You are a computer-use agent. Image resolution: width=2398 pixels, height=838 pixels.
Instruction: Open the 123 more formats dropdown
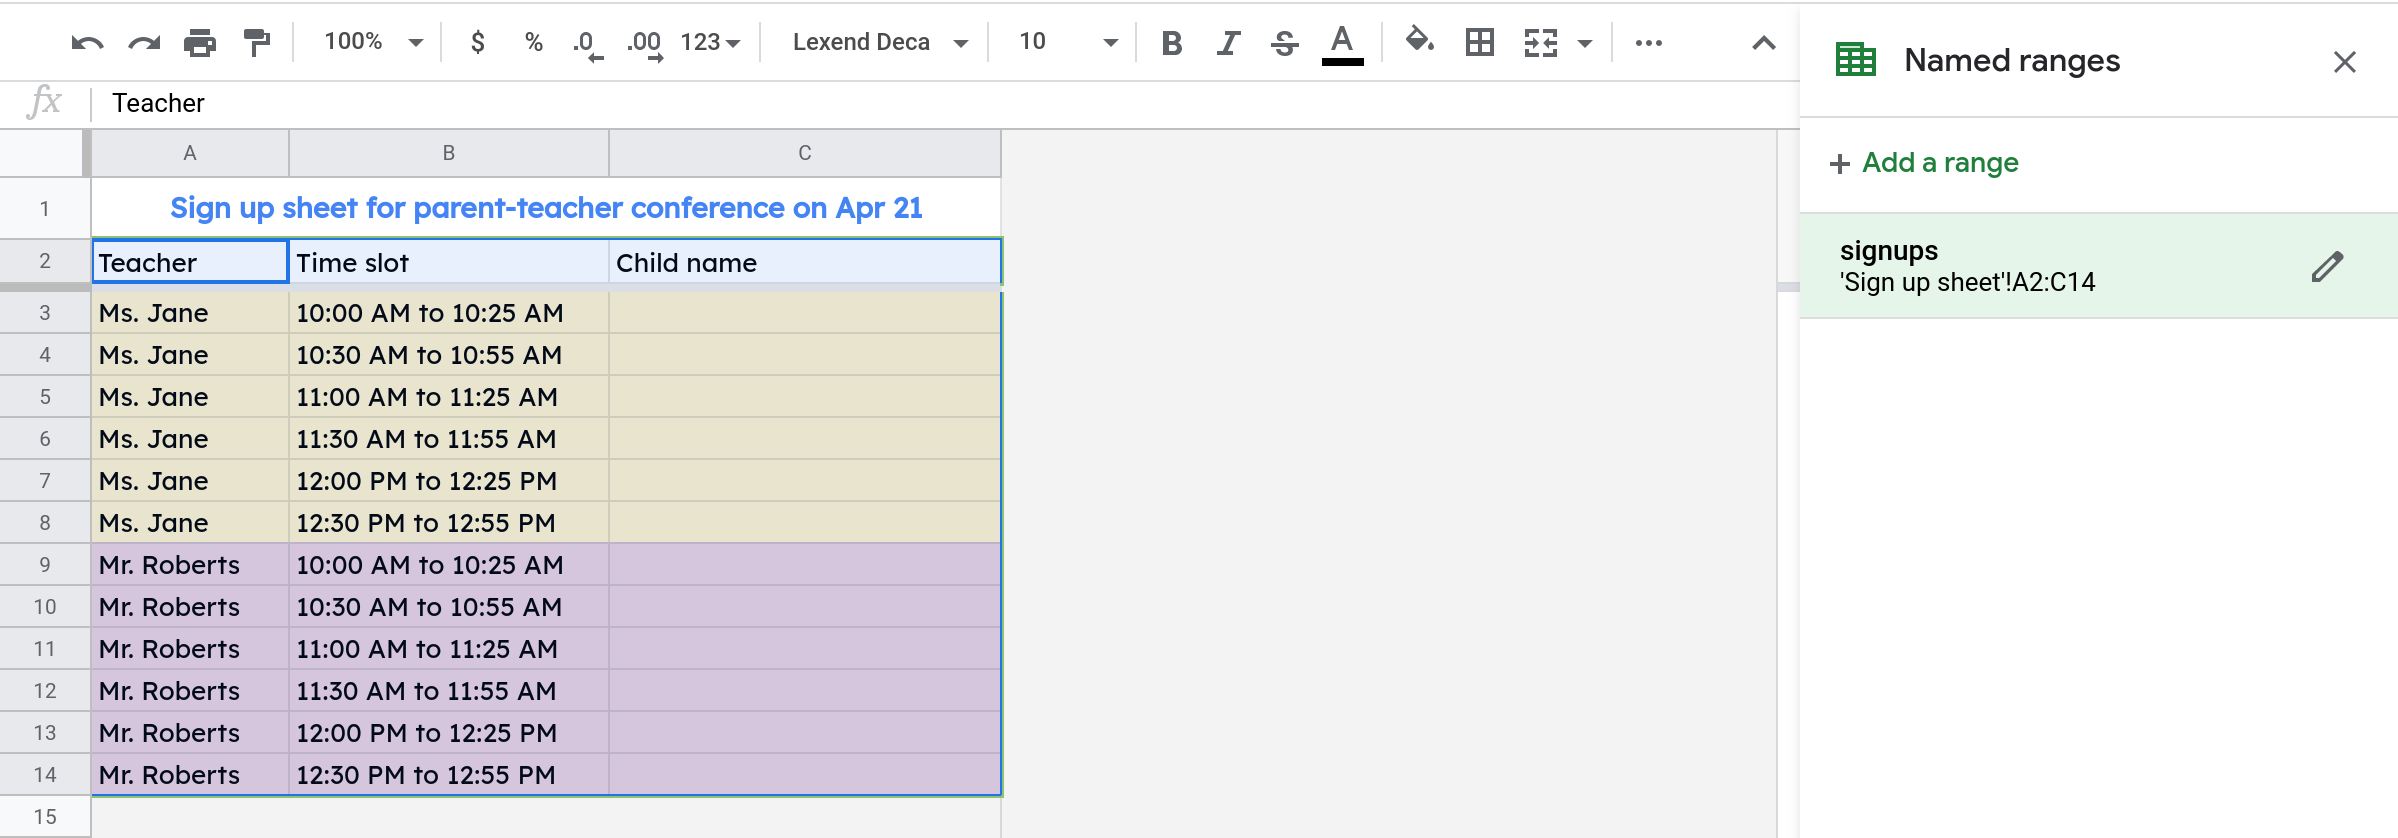[x=710, y=42]
